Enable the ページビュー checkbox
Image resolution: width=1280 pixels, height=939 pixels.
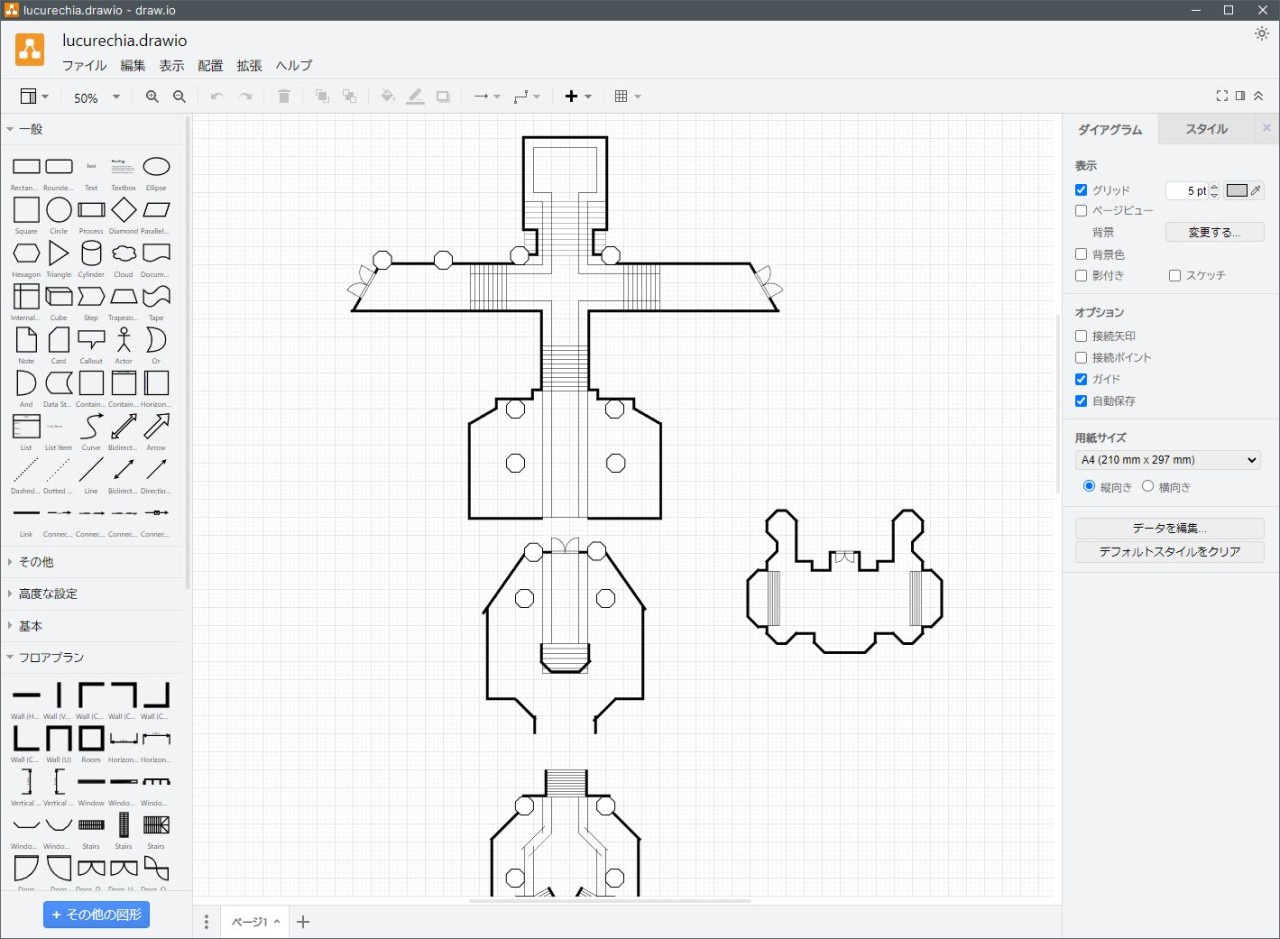pyautogui.click(x=1081, y=211)
